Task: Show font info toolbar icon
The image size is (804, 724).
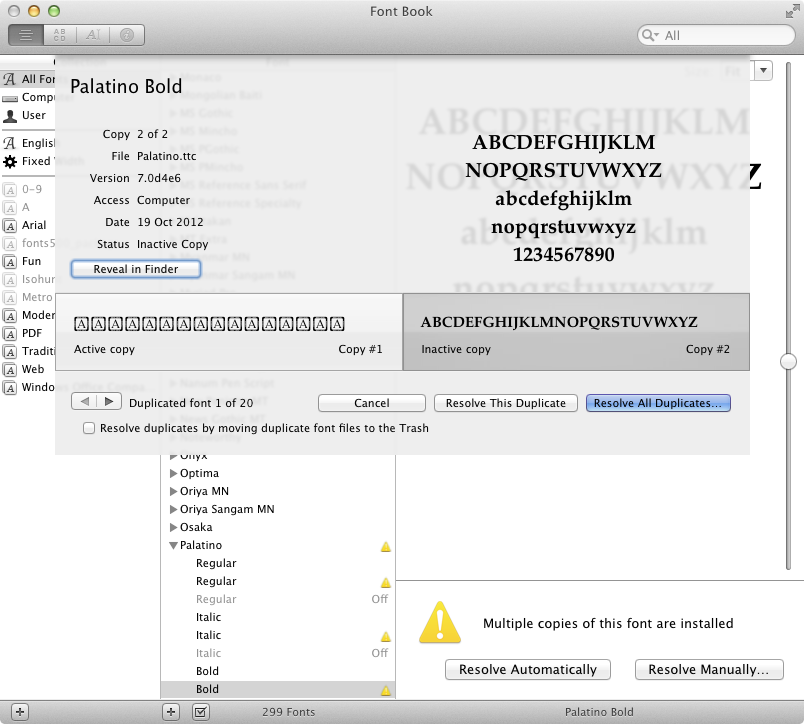Action: 127,35
